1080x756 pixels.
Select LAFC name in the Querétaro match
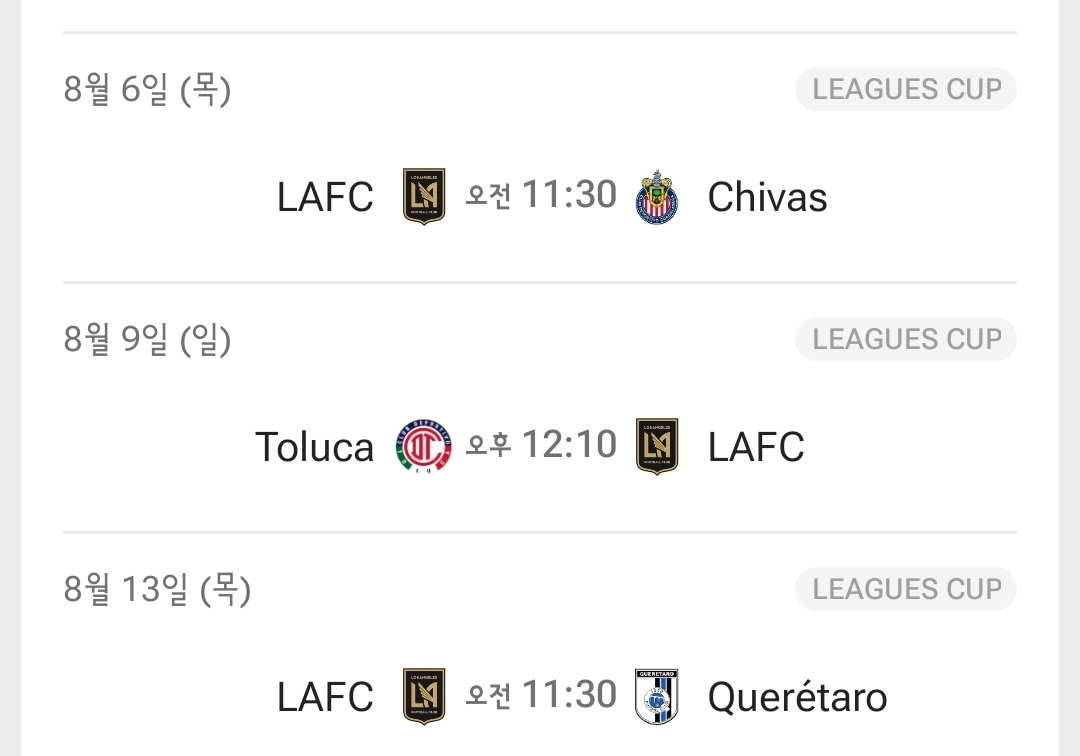(x=325, y=697)
